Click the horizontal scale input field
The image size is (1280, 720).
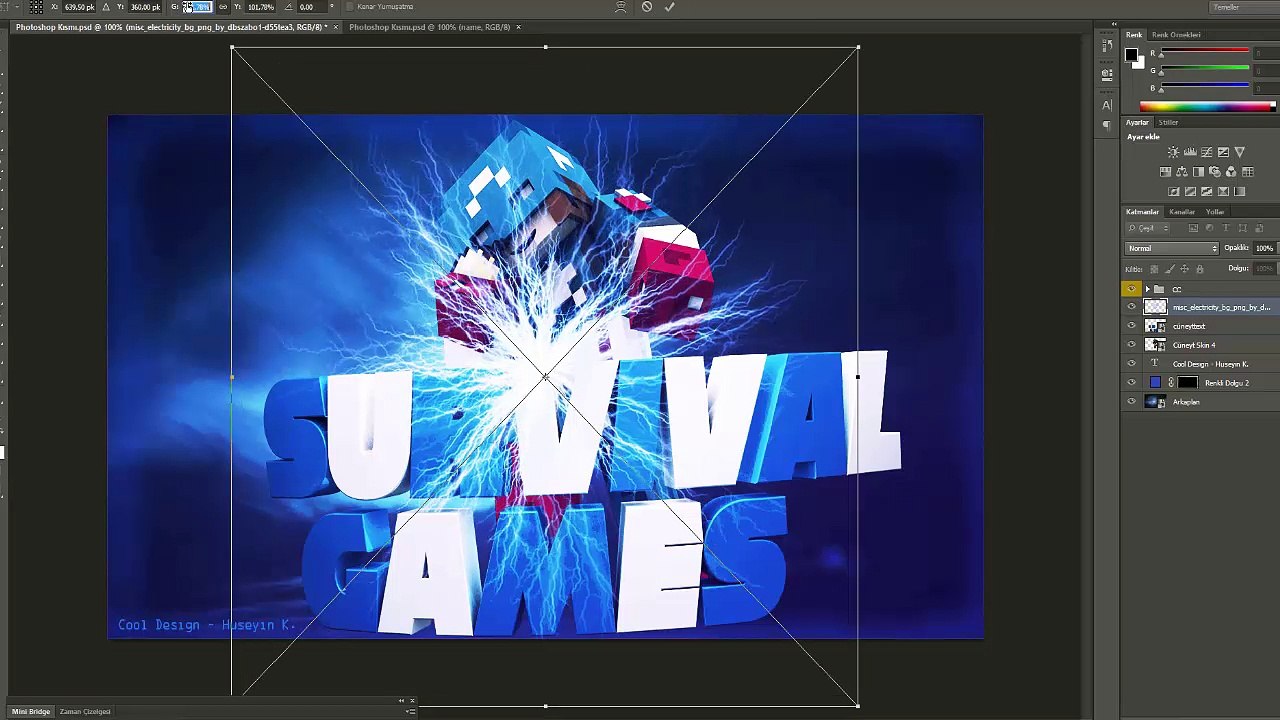[x=200, y=7]
